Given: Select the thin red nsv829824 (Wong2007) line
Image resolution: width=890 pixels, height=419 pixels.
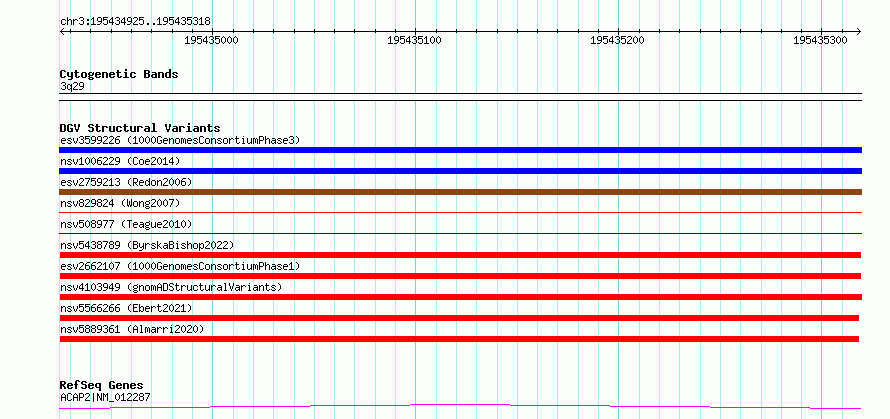Looking at the screenshot, I should [460, 212].
